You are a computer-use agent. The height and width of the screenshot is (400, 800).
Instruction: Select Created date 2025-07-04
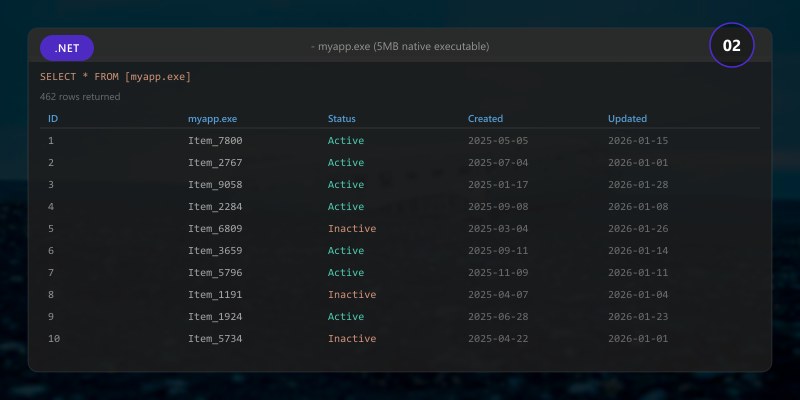click(x=498, y=162)
